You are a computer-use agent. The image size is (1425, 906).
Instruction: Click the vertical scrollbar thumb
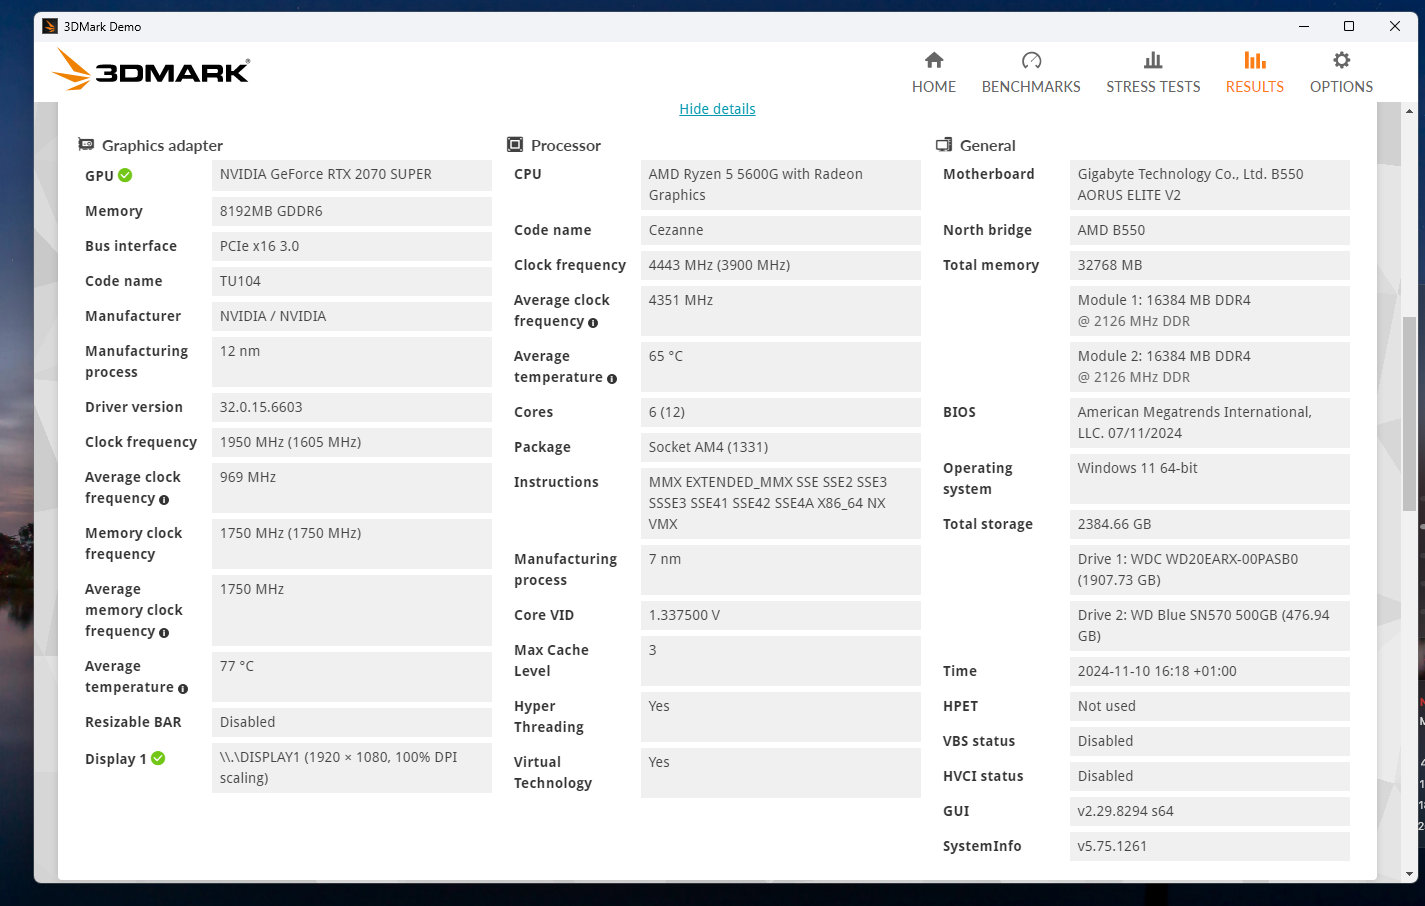coord(1410,416)
